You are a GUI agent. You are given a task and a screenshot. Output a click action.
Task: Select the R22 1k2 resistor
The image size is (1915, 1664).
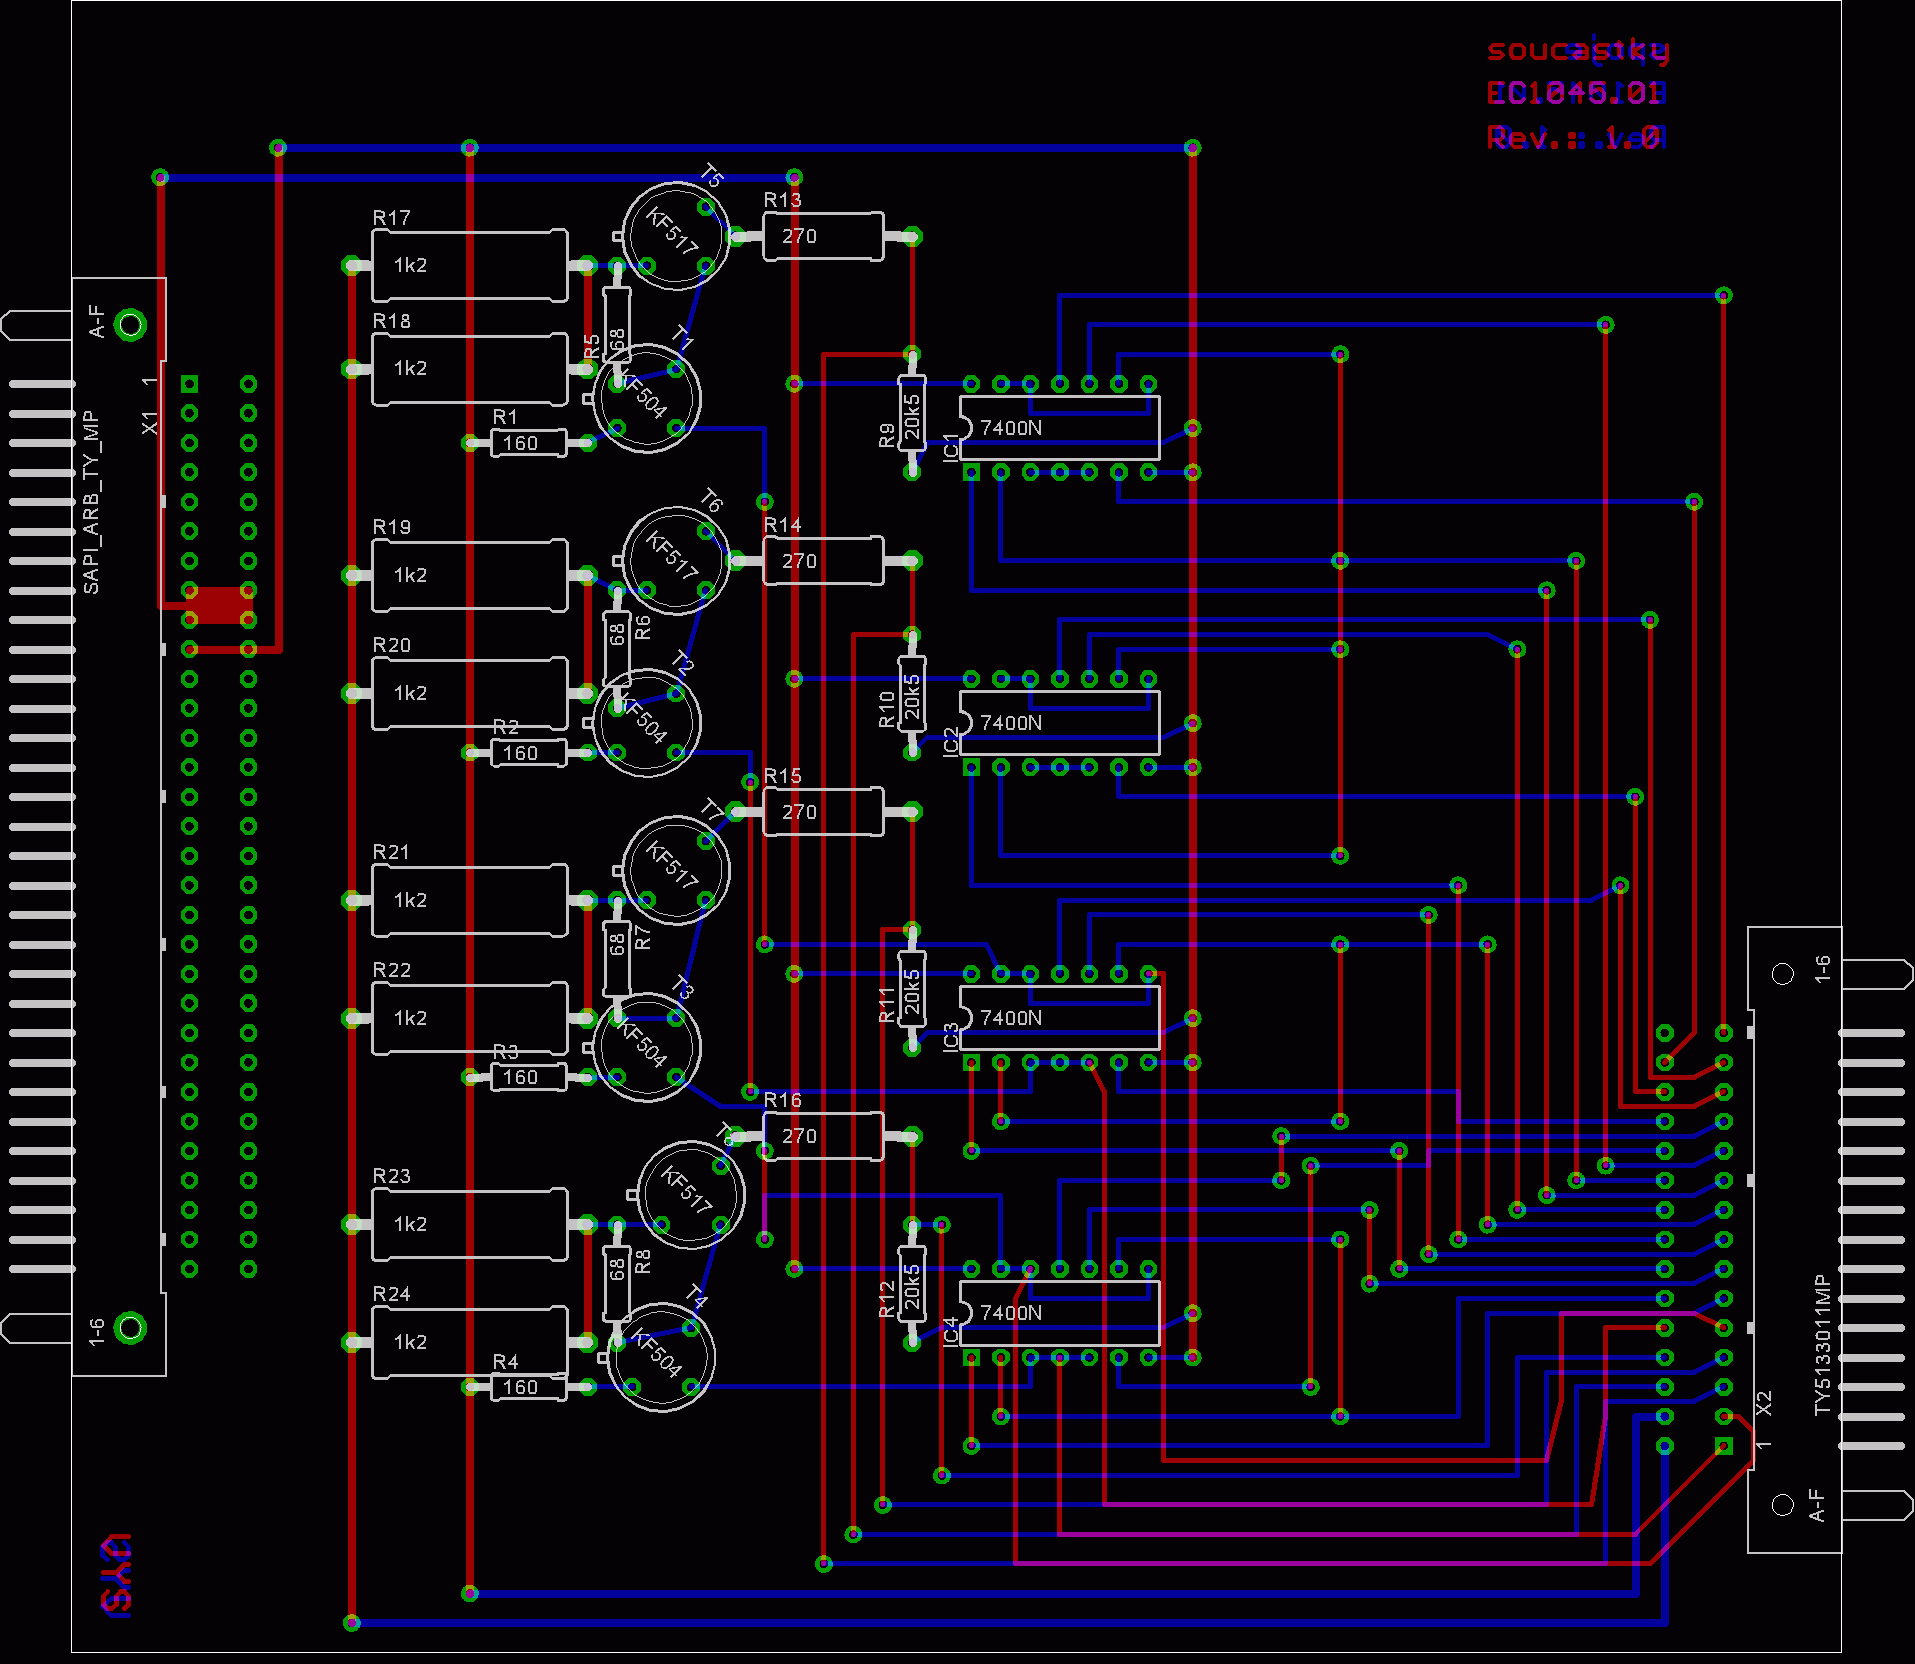click(468, 1019)
